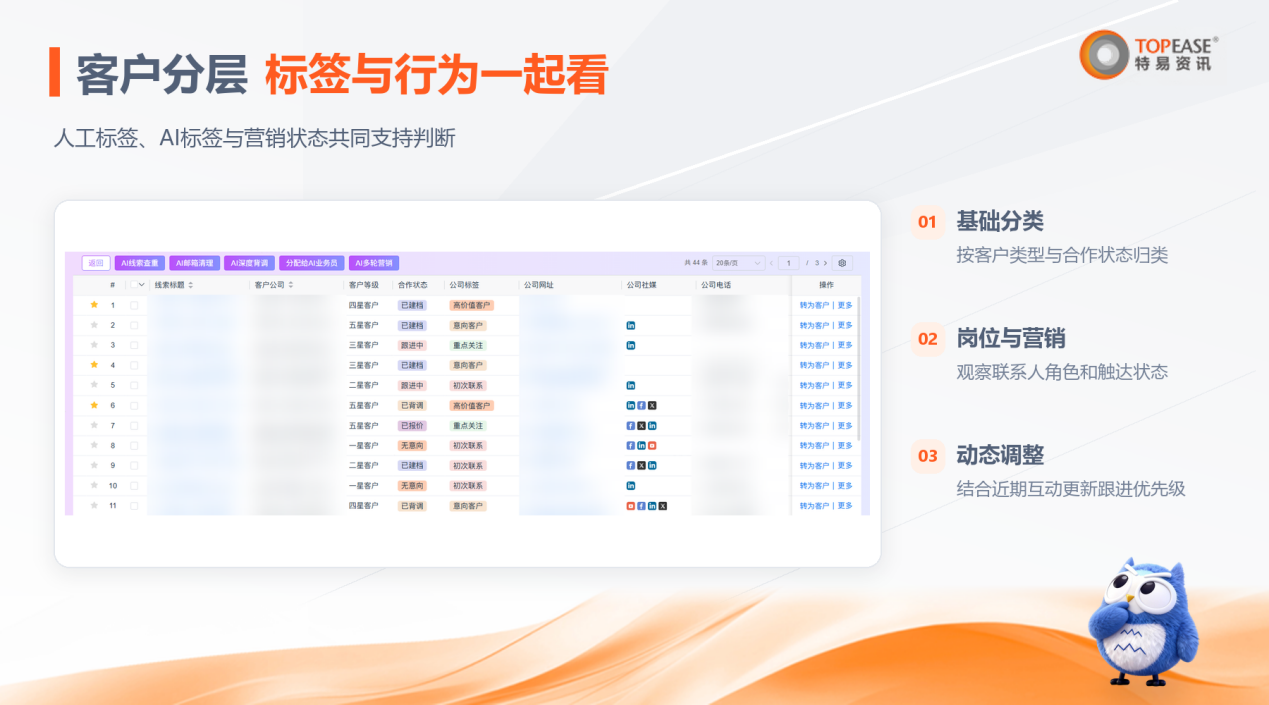Click 分配给AI业务员 button
The width and height of the screenshot is (1269, 705).
point(312,263)
